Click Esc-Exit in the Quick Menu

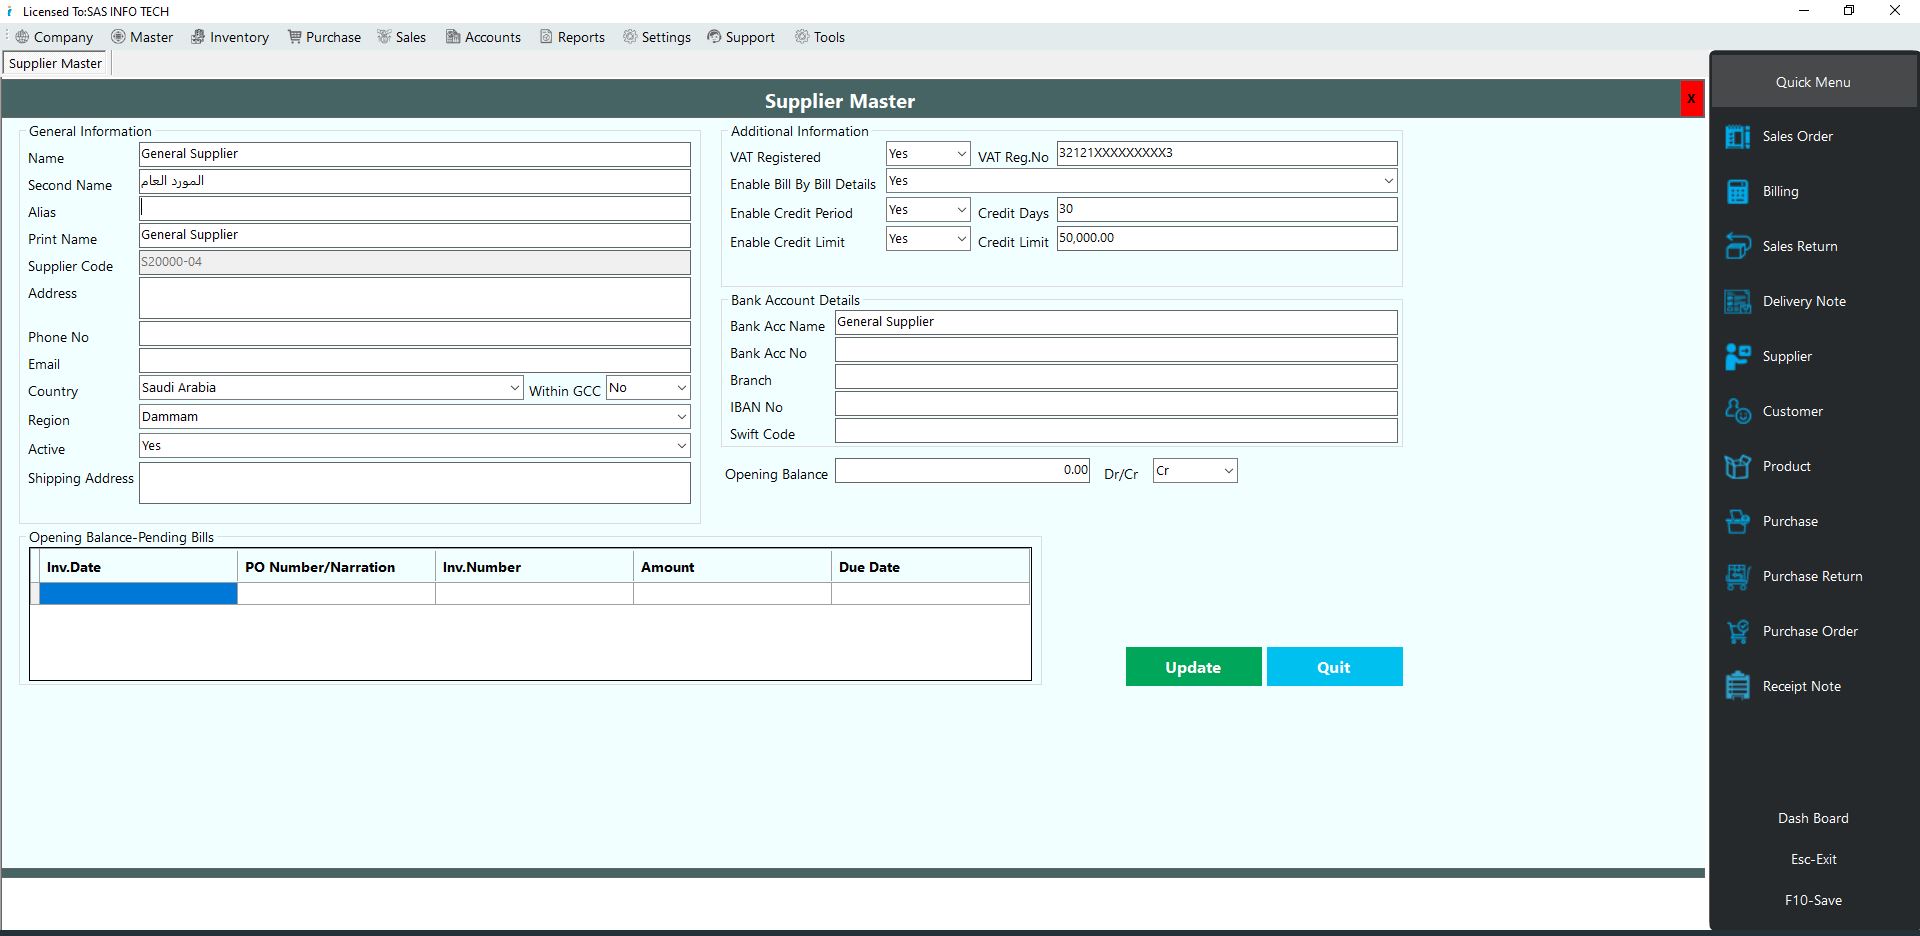tap(1813, 859)
